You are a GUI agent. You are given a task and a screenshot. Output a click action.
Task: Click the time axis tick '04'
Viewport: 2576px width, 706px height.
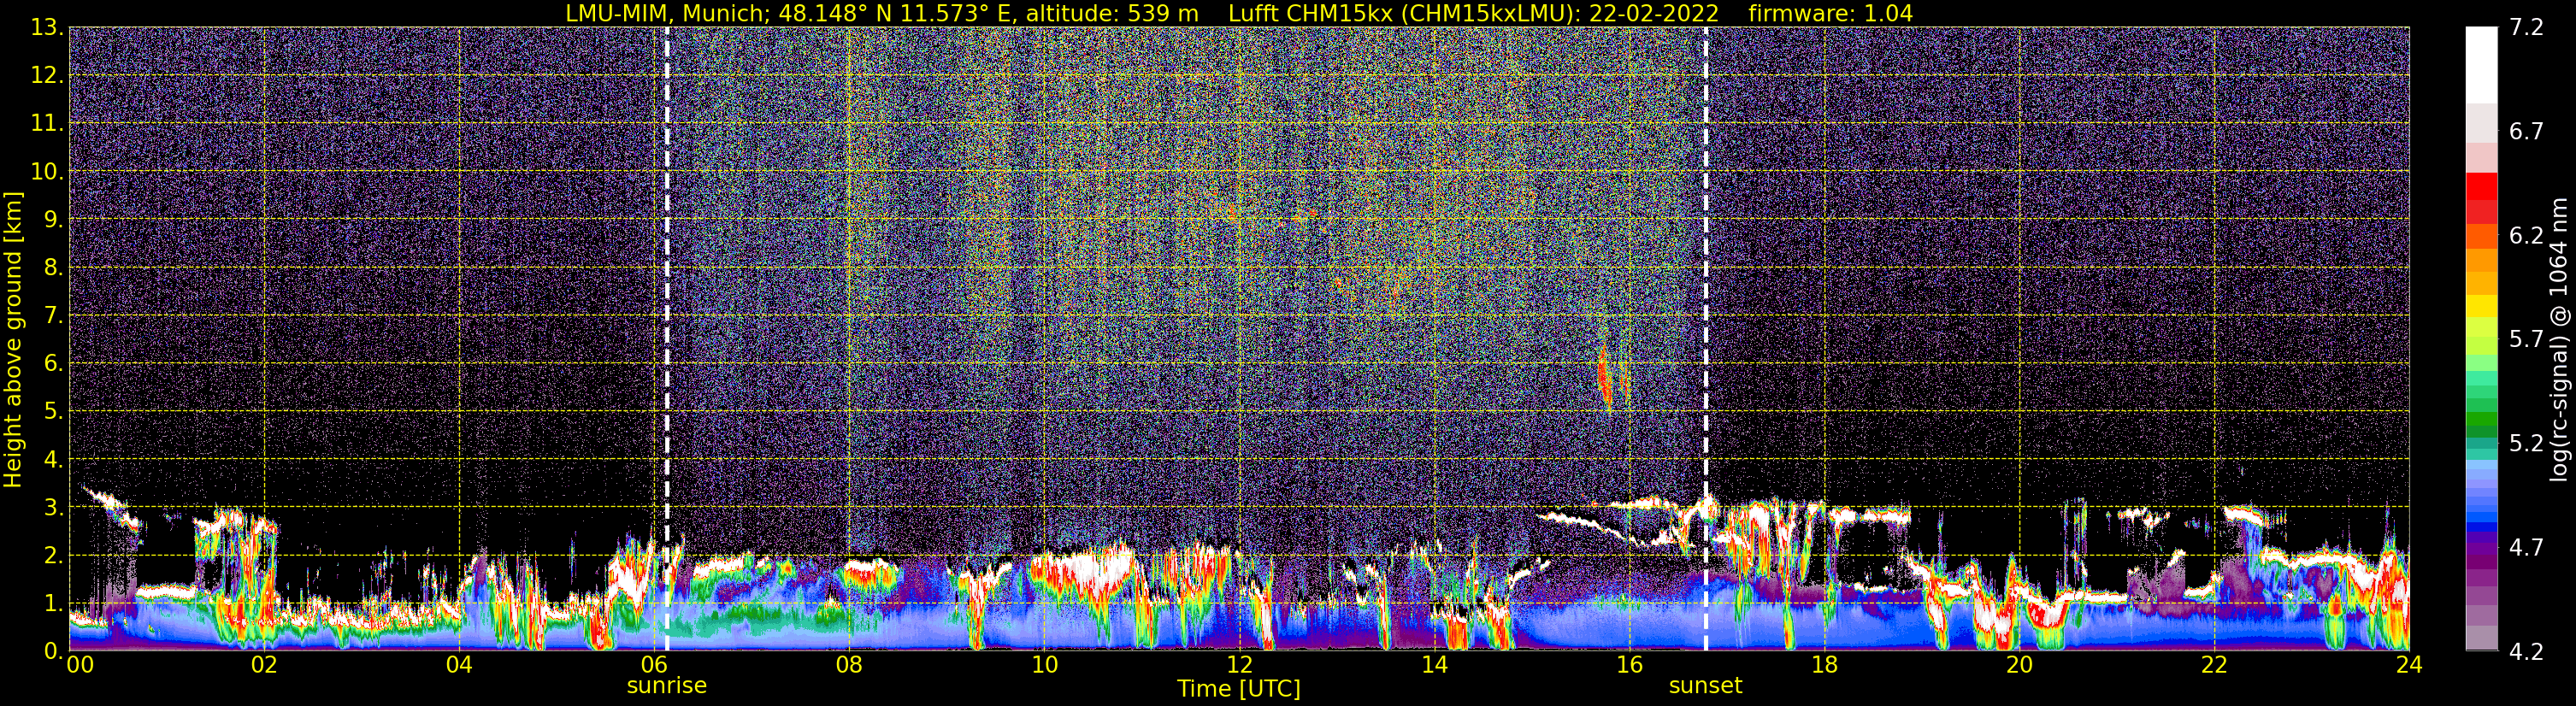459,666
